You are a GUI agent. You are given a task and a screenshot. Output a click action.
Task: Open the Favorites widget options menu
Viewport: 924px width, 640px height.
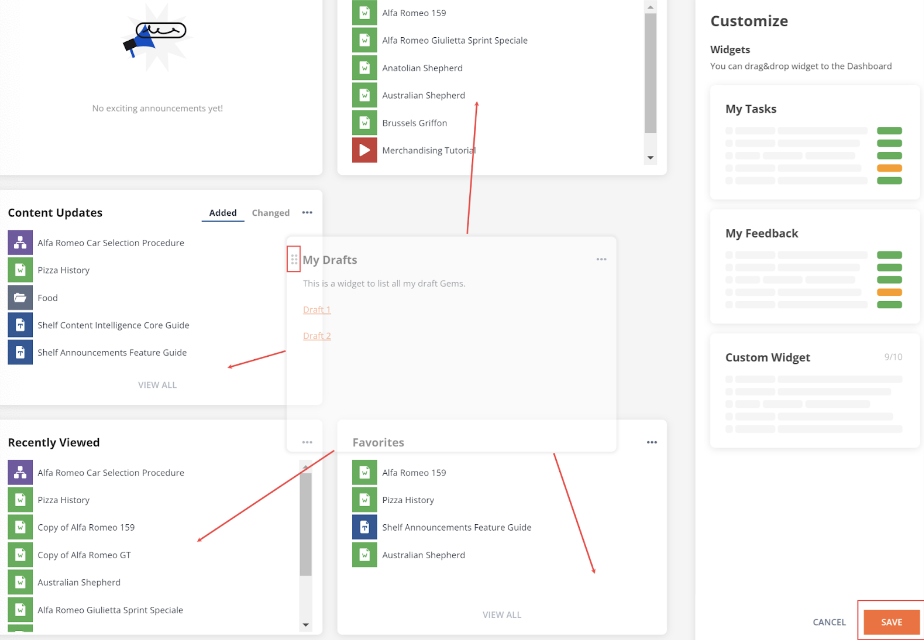pos(652,441)
